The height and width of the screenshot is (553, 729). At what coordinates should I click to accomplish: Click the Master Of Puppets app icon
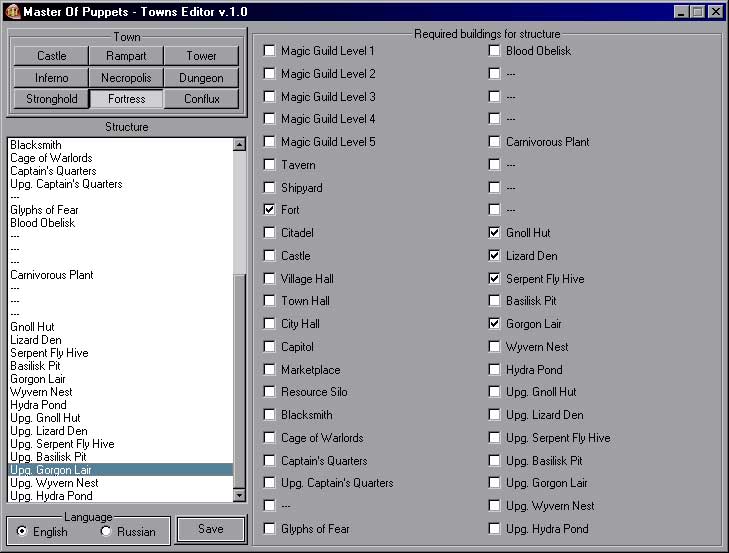coord(13,11)
